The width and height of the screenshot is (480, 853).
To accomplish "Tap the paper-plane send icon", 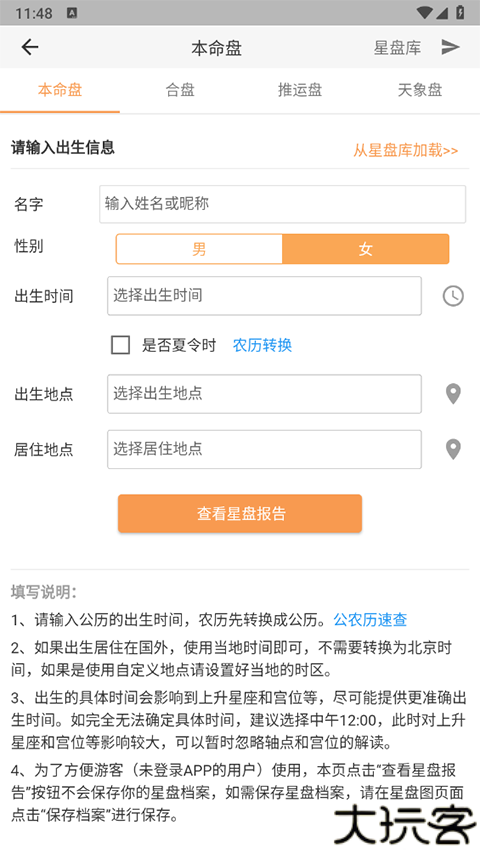I will click(x=450, y=47).
